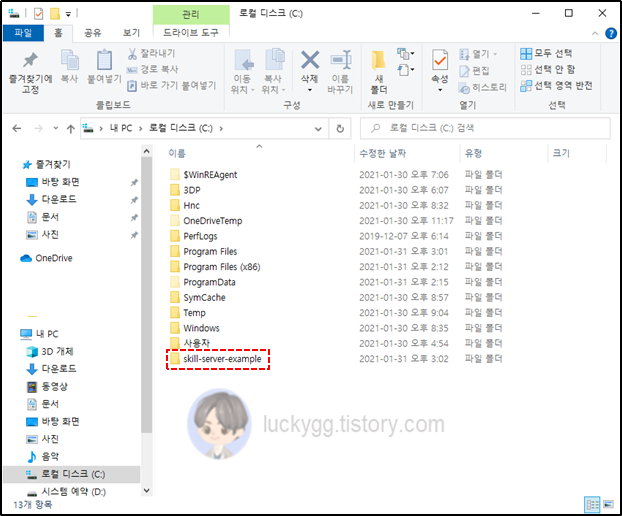The width and height of the screenshot is (622, 516).
Task: Open quick access toolbar customize dropdown
Action: 68,14
